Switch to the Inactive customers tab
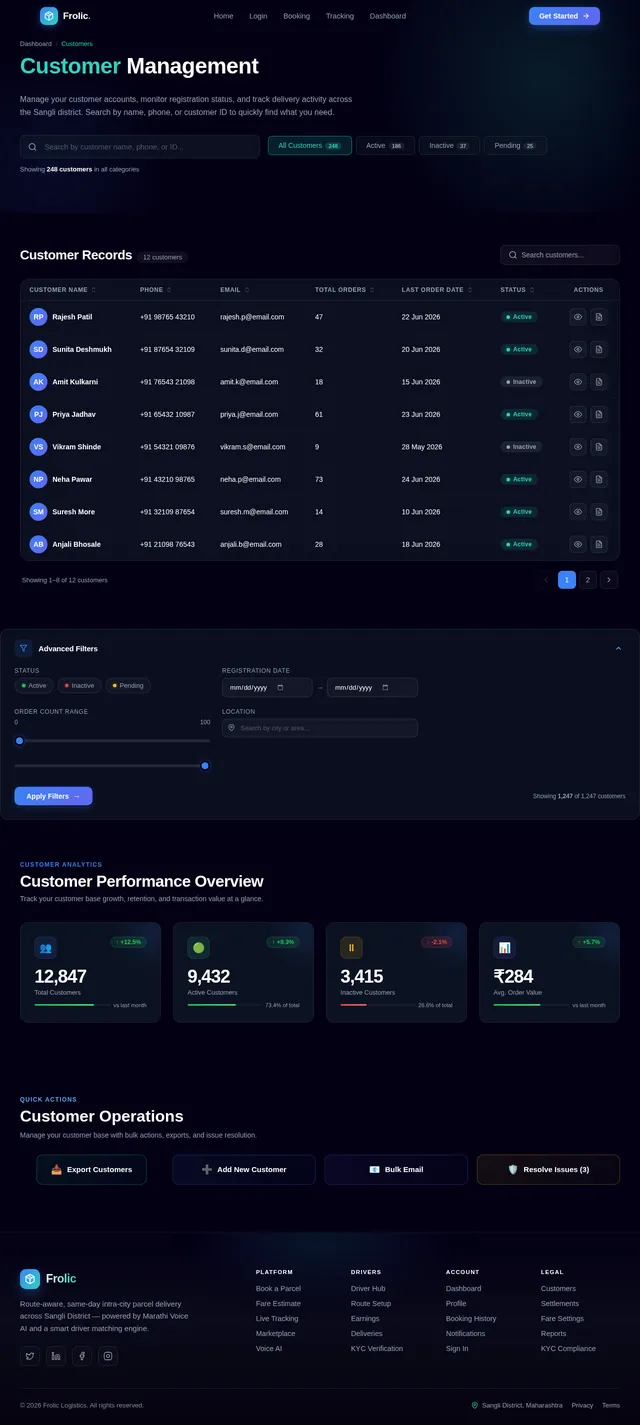Image resolution: width=640 pixels, height=1425 pixels. pyautogui.click(x=449, y=146)
